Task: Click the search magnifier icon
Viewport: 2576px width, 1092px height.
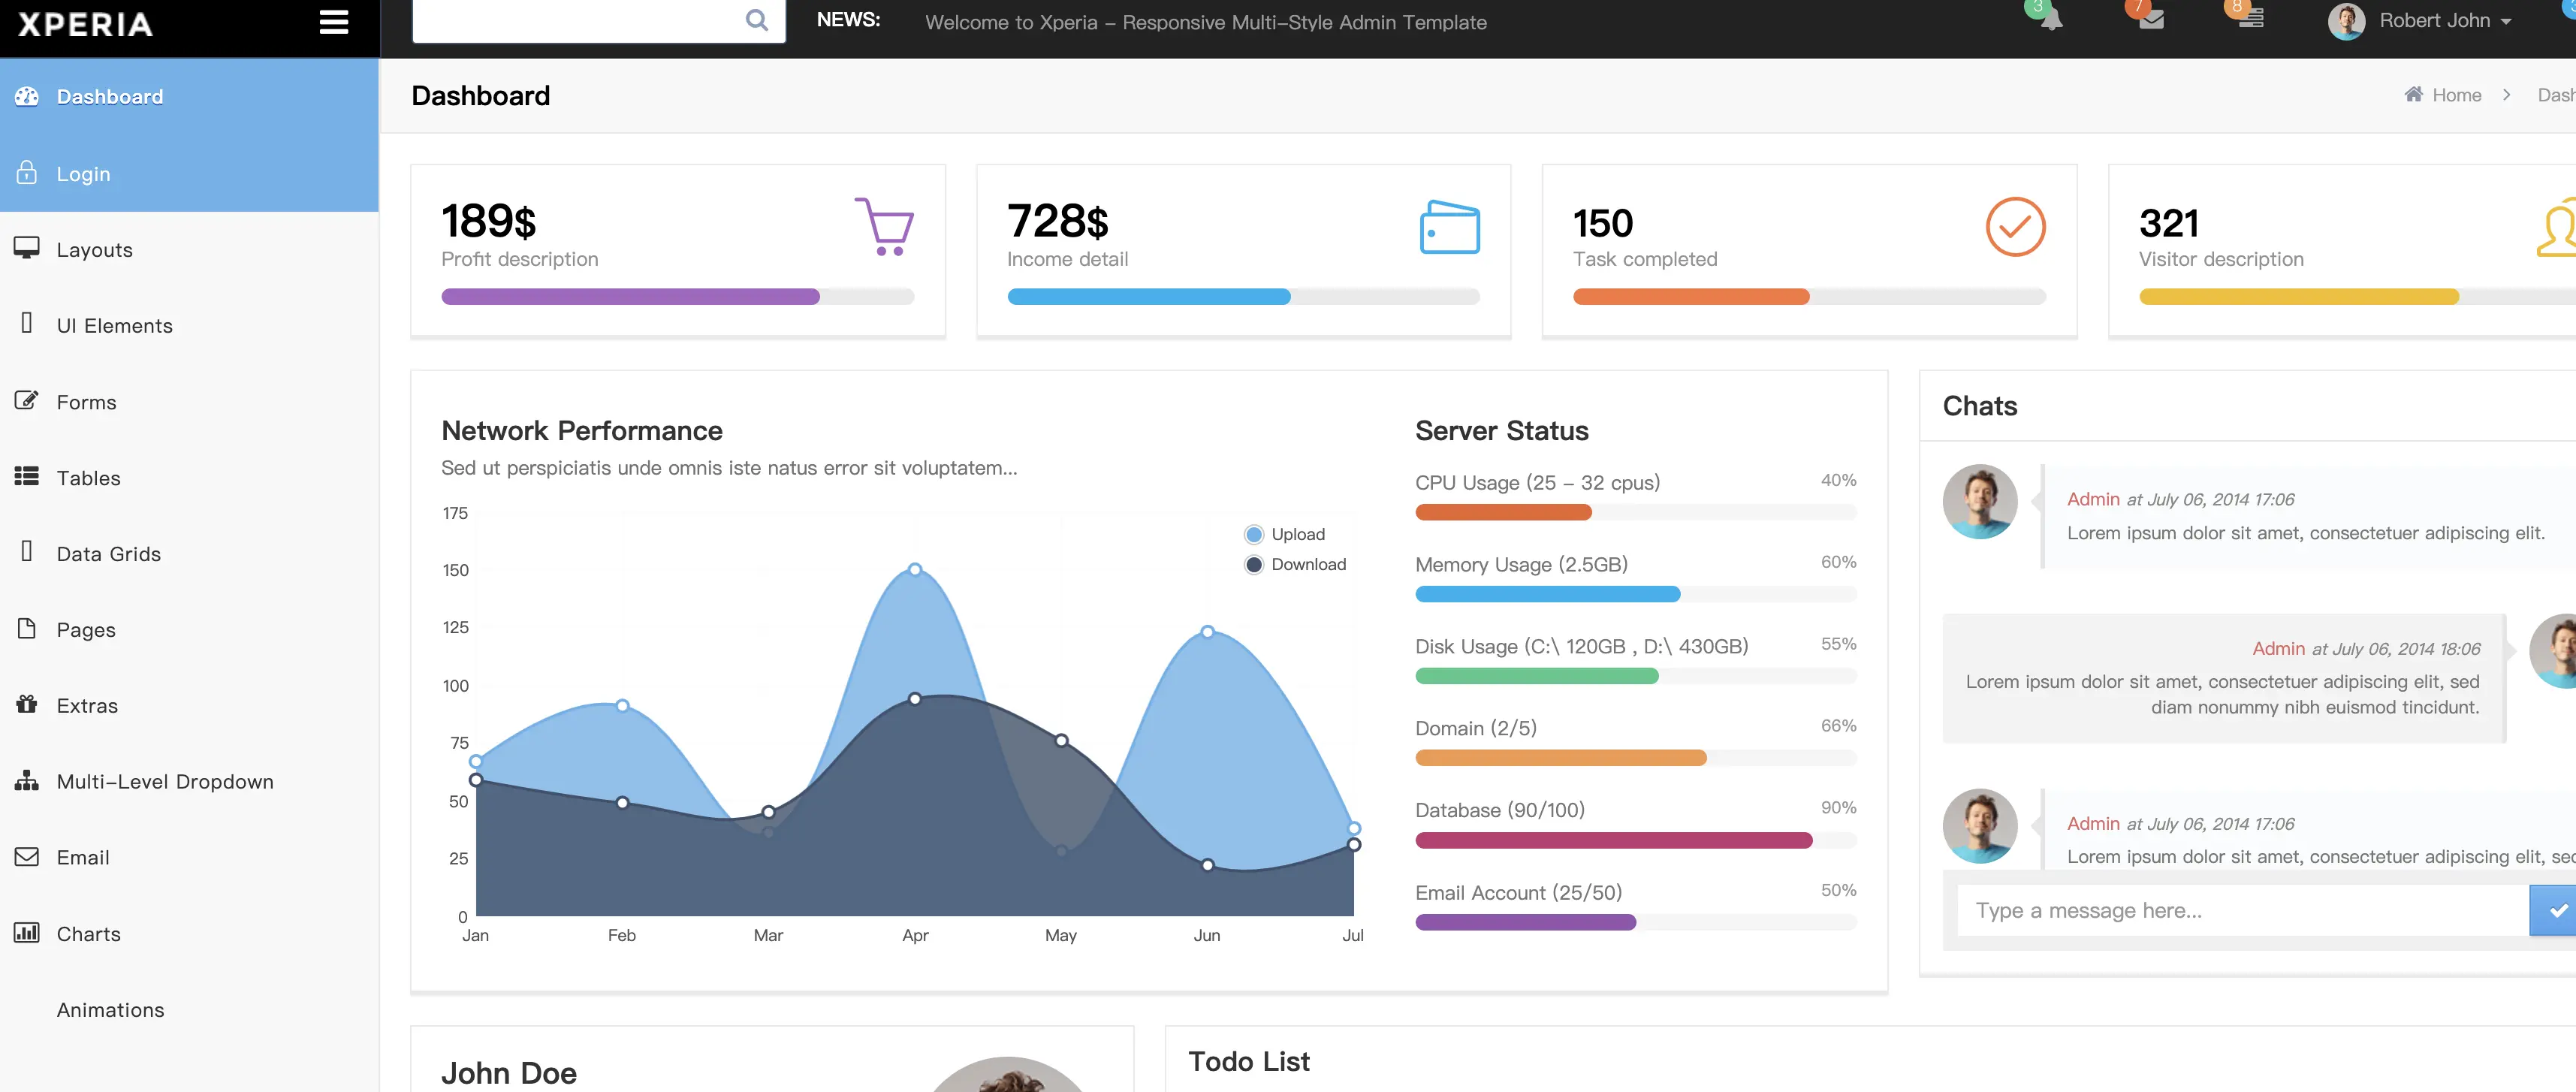Action: (x=757, y=20)
